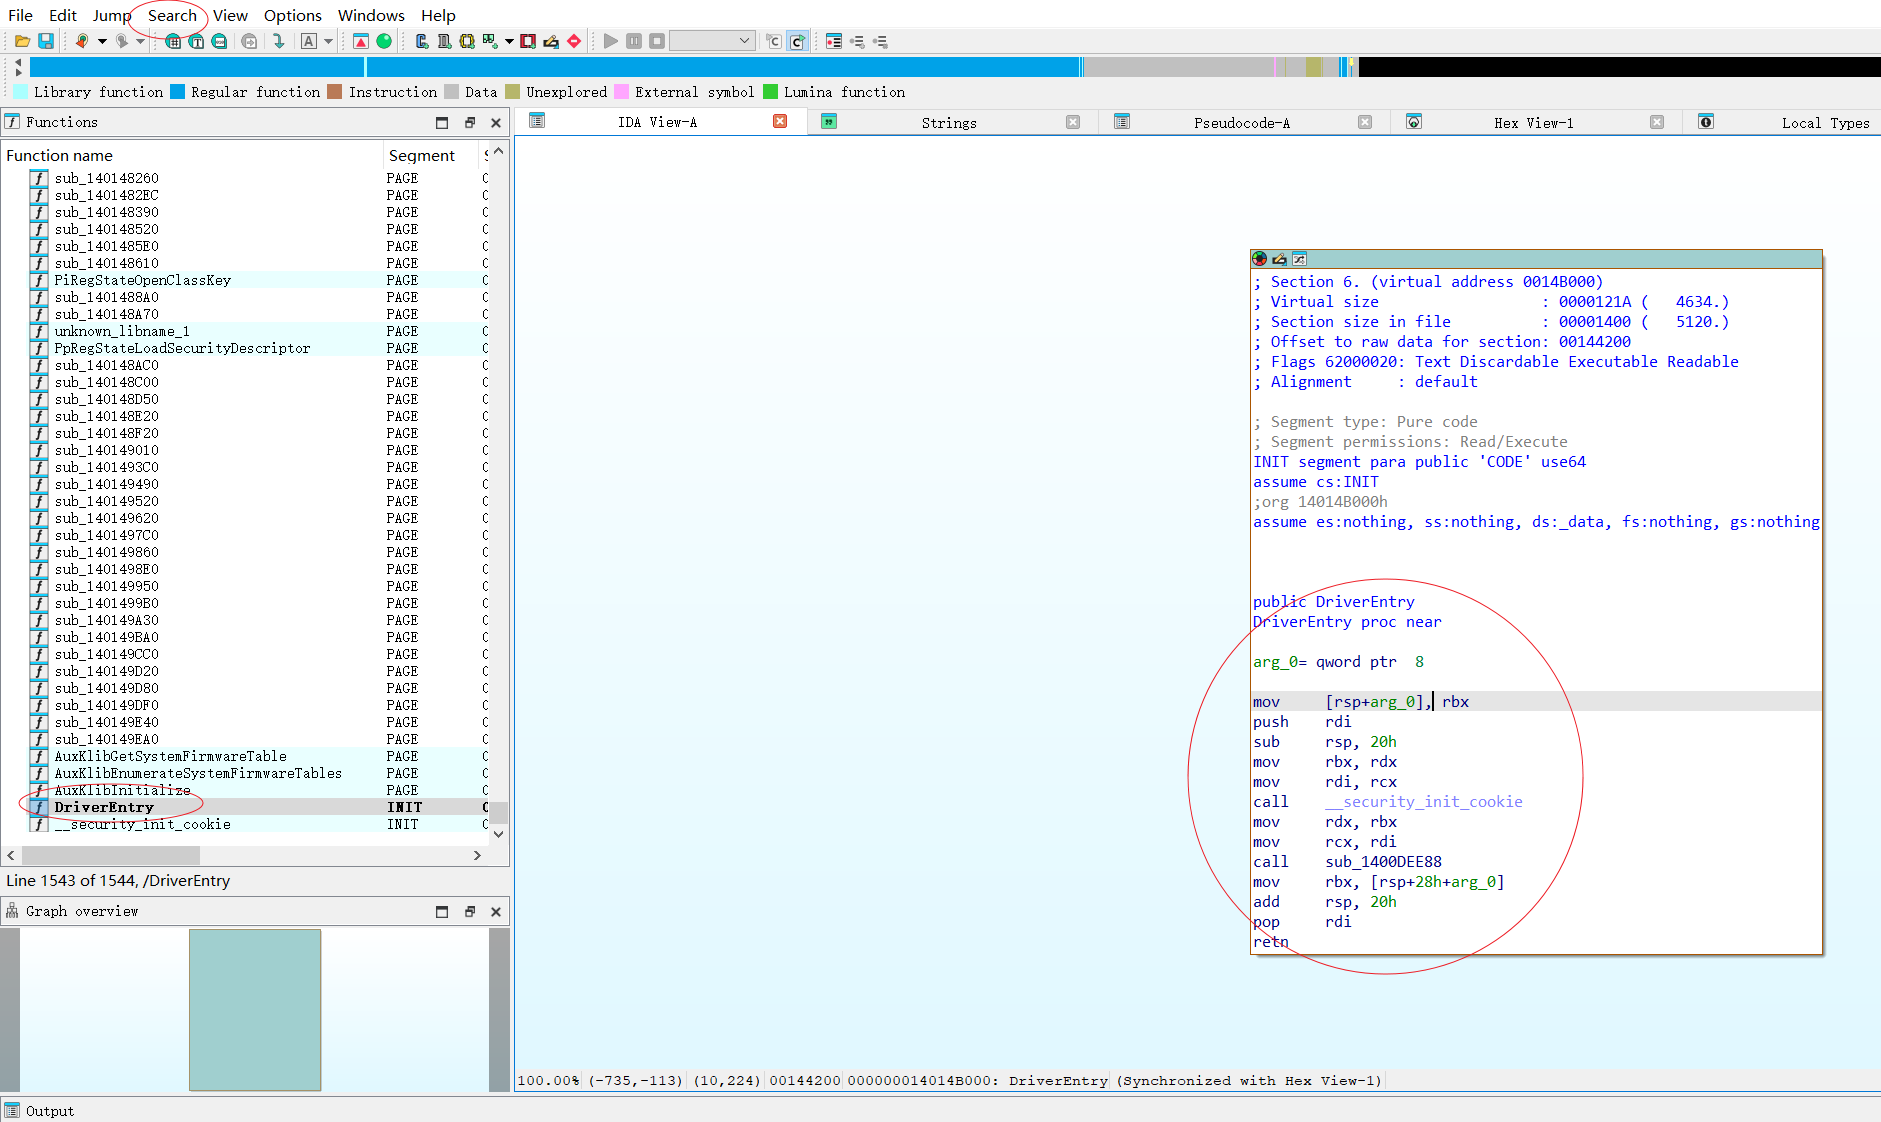Click the red square bracket toolbar icon
Screen dimensions: 1881x1122
[528, 41]
